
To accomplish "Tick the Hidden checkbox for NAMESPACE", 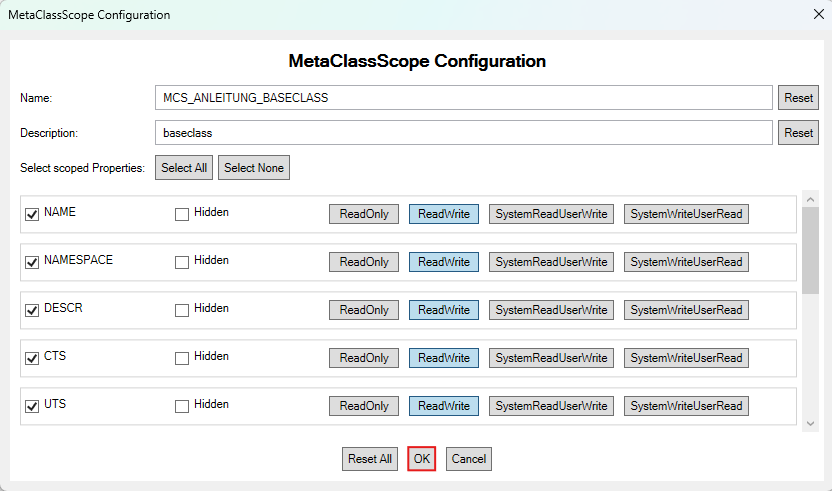I will tap(182, 262).
